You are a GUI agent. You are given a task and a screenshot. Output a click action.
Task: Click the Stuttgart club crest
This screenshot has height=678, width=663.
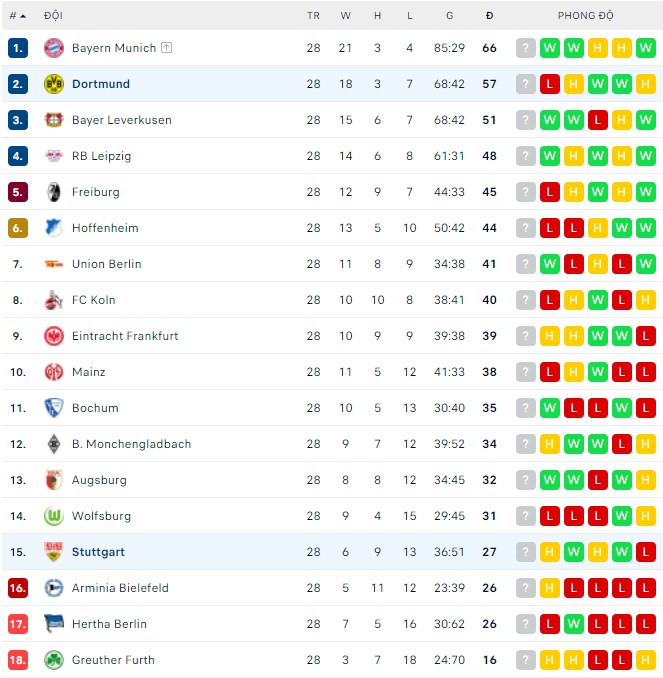click(x=54, y=552)
